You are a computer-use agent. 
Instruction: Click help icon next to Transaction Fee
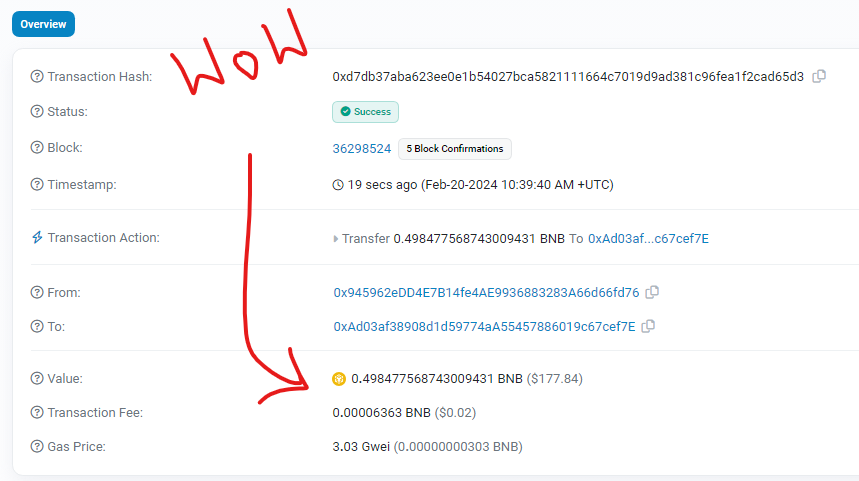pyautogui.click(x=37, y=413)
